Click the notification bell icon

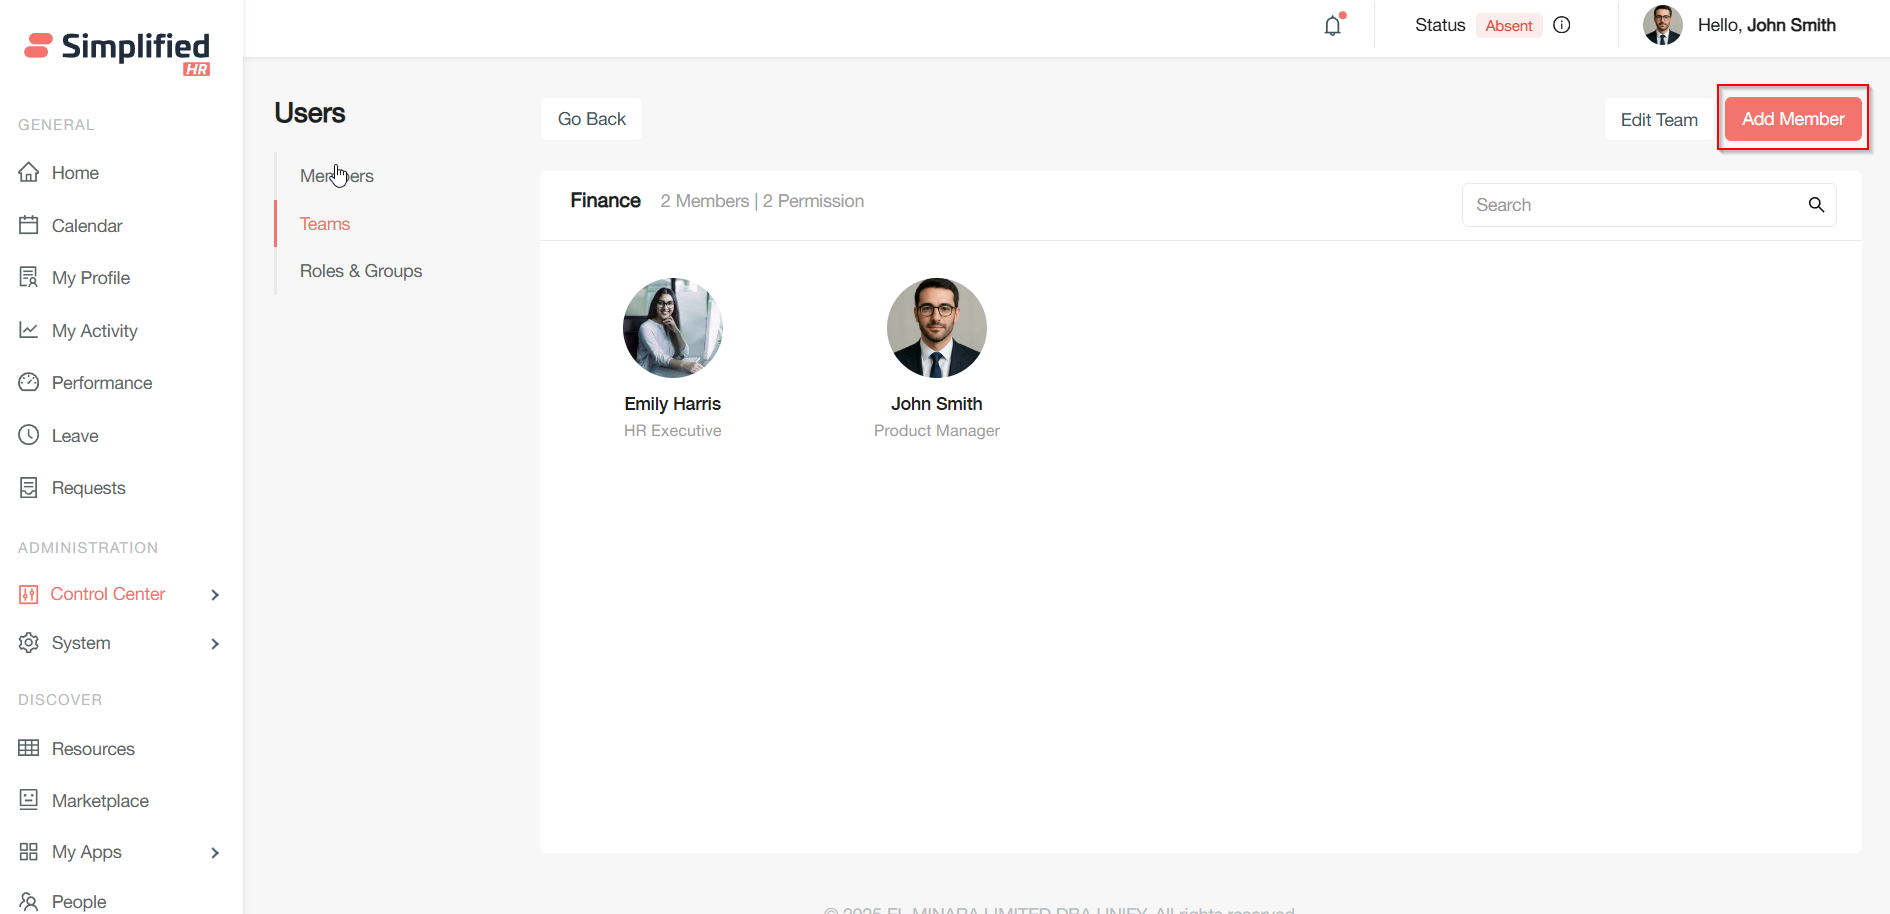1332,26
